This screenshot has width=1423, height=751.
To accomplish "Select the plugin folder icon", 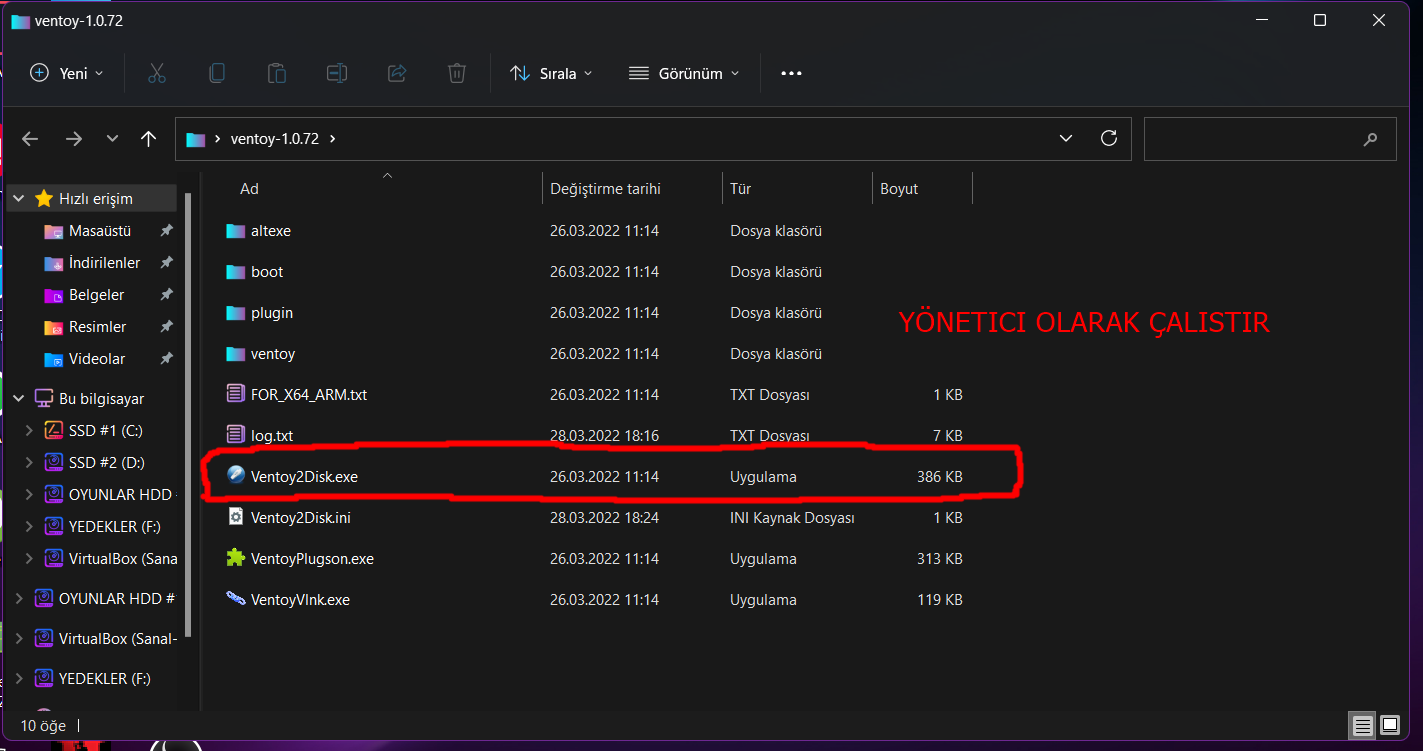I will point(236,313).
